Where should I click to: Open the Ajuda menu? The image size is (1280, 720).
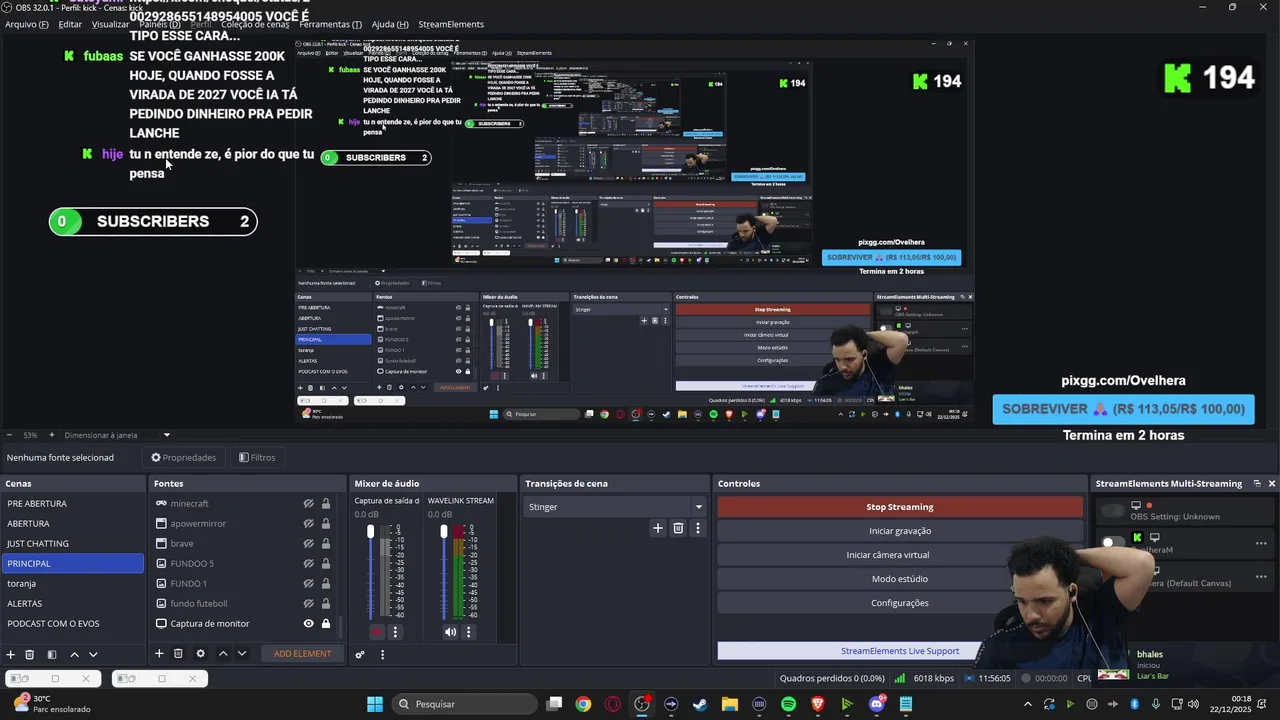[x=390, y=24]
